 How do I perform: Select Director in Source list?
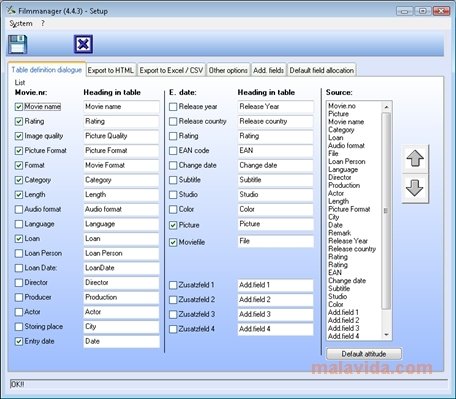(x=340, y=177)
